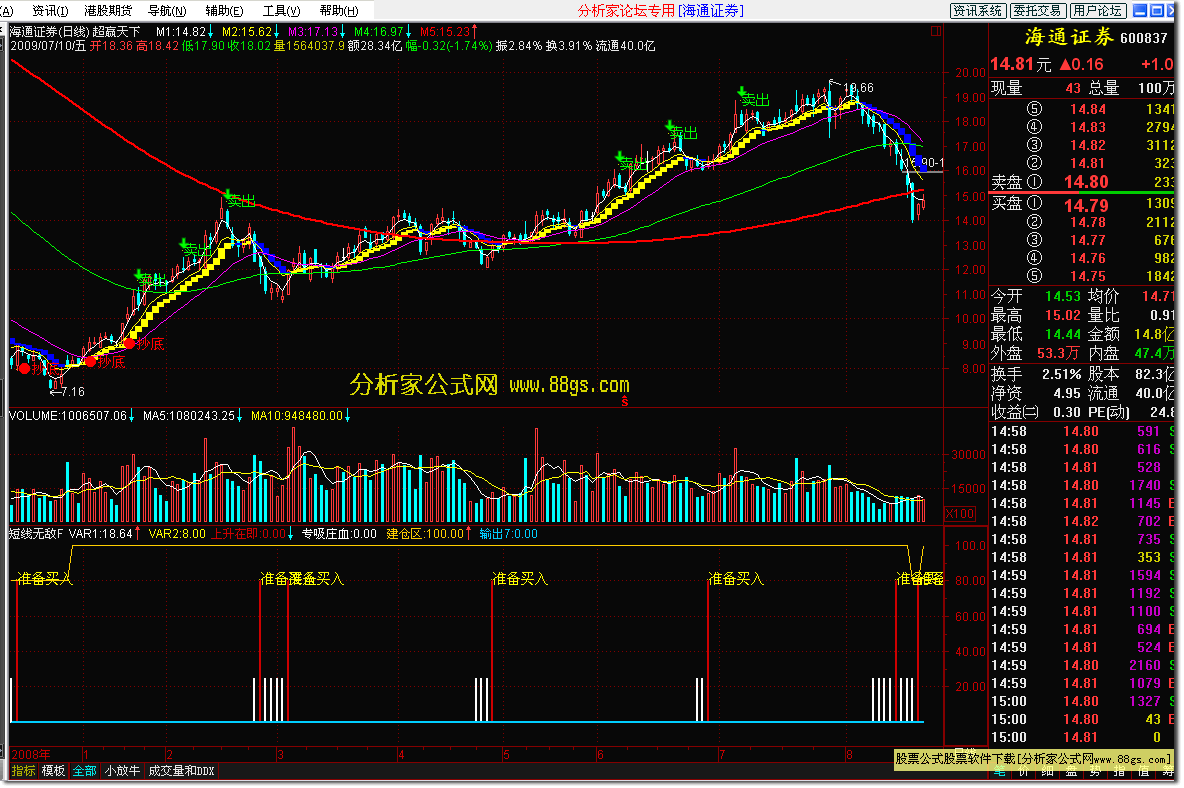Click the 现量 value 43
1184x788 pixels.
[1072, 88]
